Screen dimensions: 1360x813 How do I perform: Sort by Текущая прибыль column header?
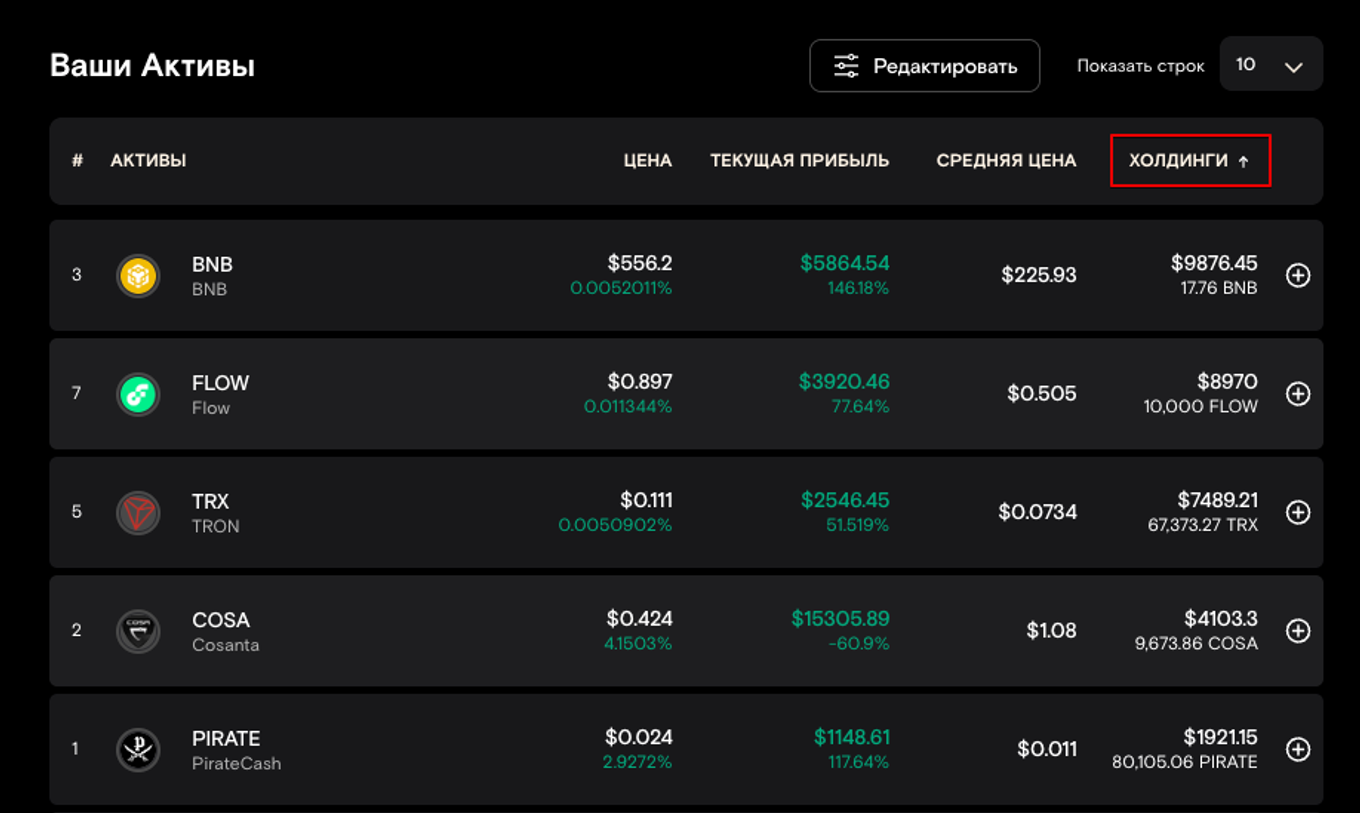[799, 161]
